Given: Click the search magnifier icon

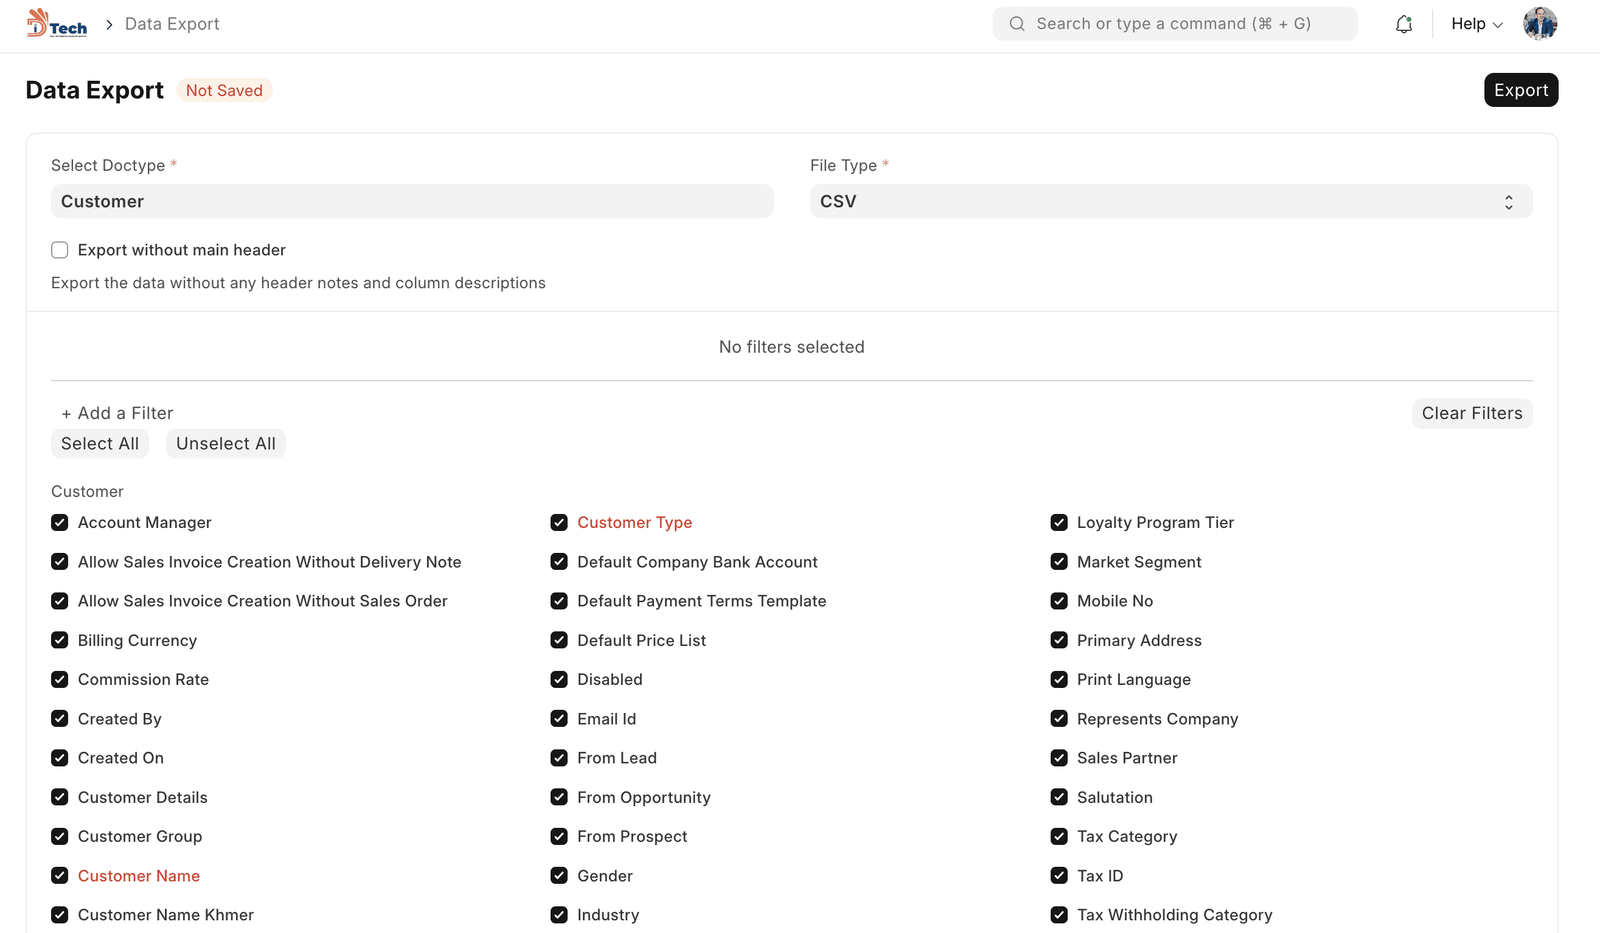Looking at the screenshot, I should (x=1017, y=24).
